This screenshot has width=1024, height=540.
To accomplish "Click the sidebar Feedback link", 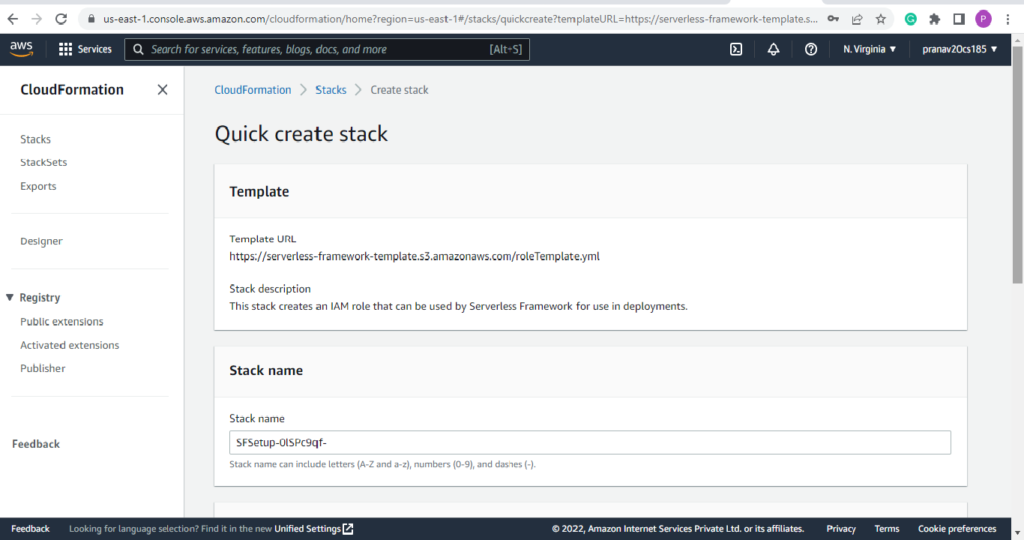I will [x=36, y=444].
